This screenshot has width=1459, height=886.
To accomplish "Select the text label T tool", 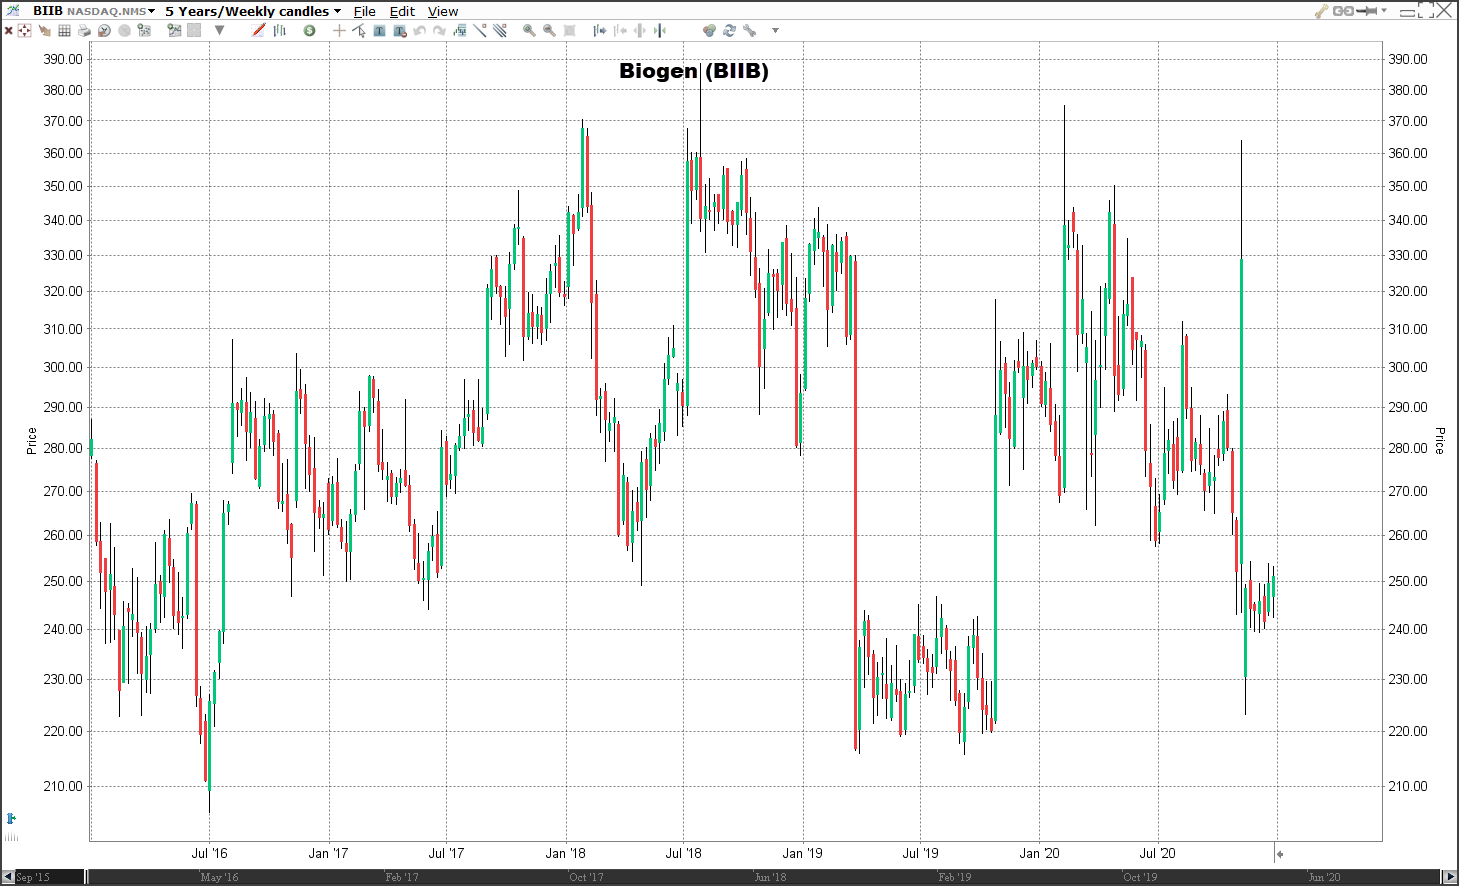I will (379, 31).
